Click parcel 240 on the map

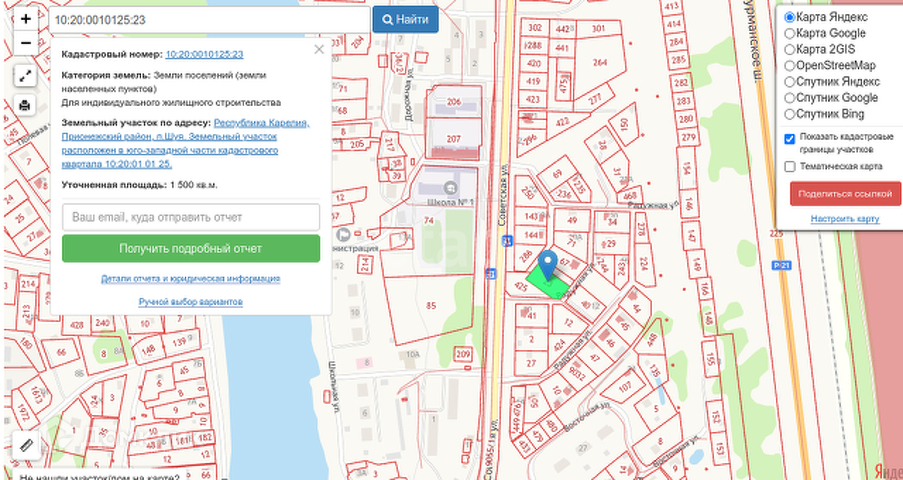(103, 323)
